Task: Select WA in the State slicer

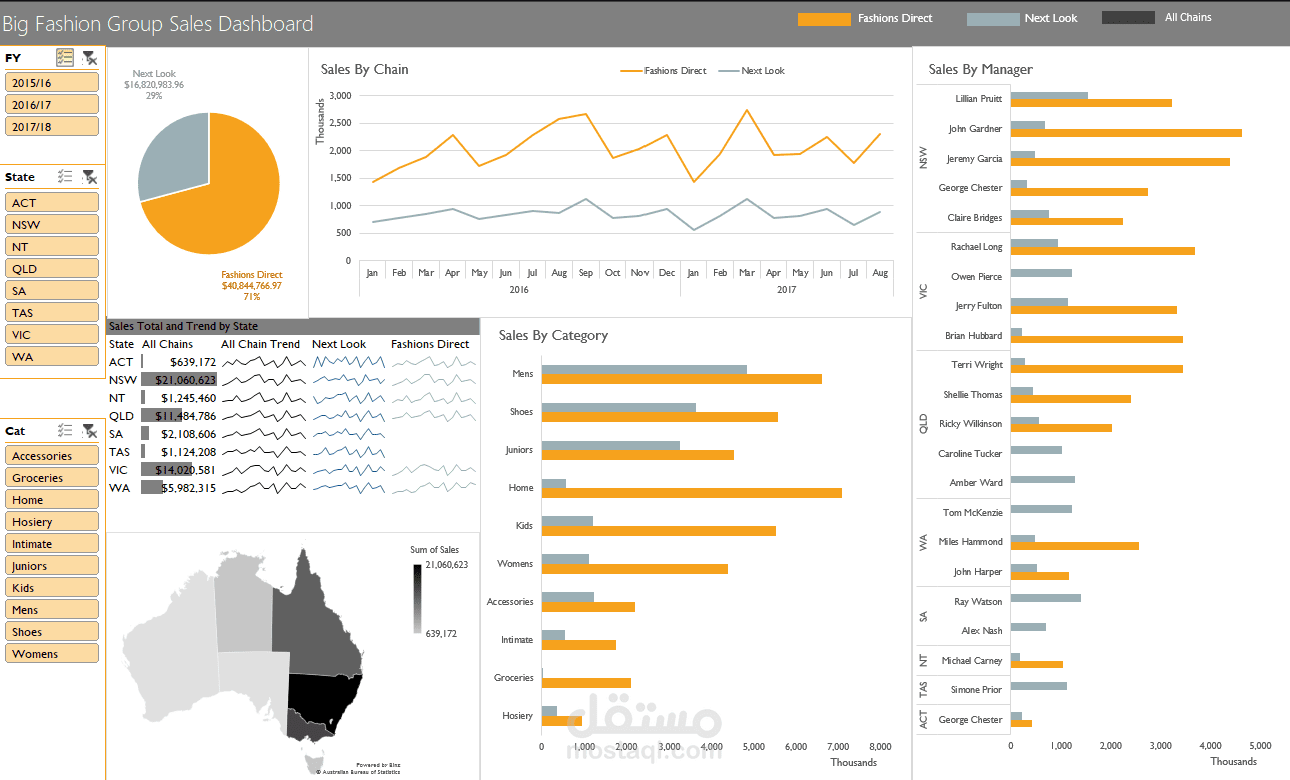Action: pyautogui.click(x=51, y=356)
